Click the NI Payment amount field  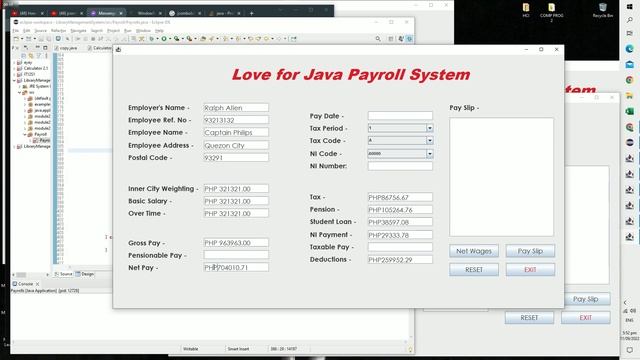(x=400, y=235)
